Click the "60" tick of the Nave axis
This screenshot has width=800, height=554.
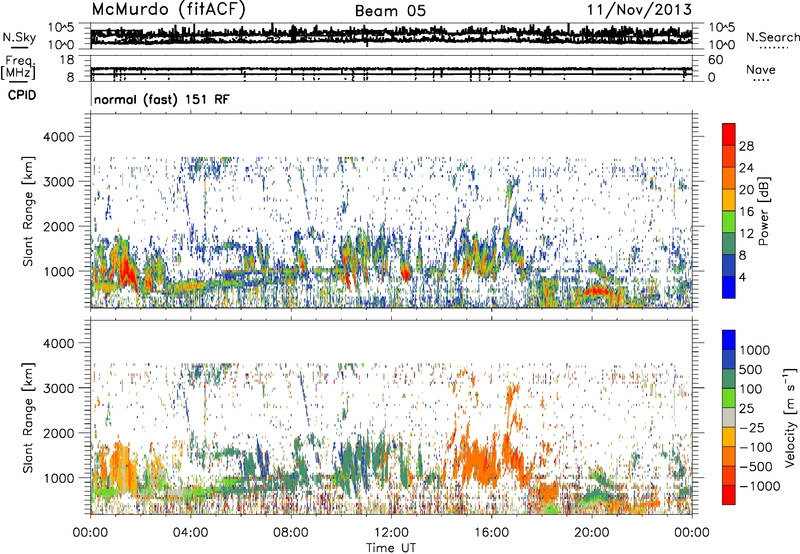(716, 60)
